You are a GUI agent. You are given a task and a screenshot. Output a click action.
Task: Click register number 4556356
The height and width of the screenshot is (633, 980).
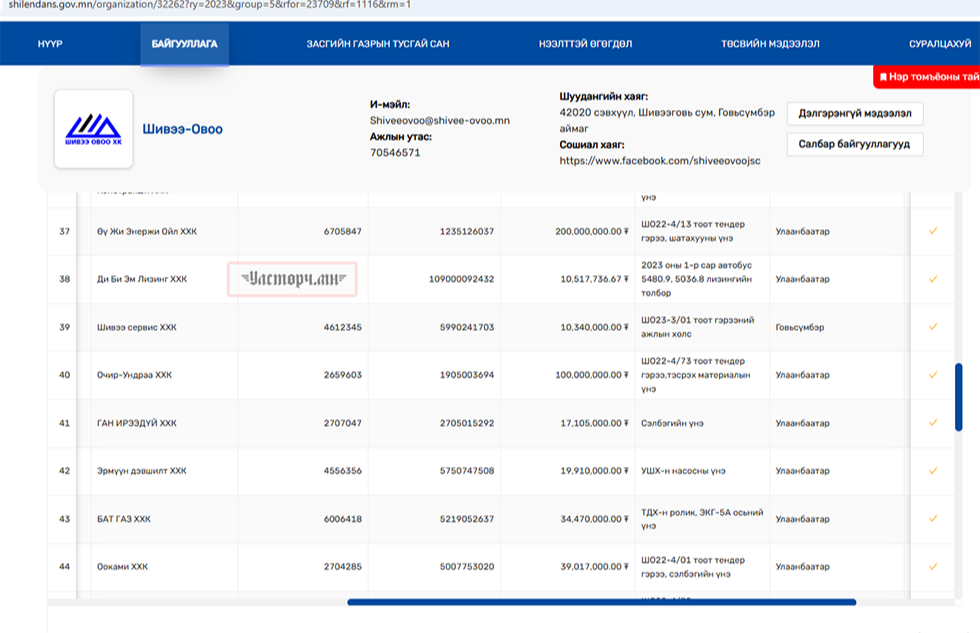pyautogui.click(x=342, y=471)
